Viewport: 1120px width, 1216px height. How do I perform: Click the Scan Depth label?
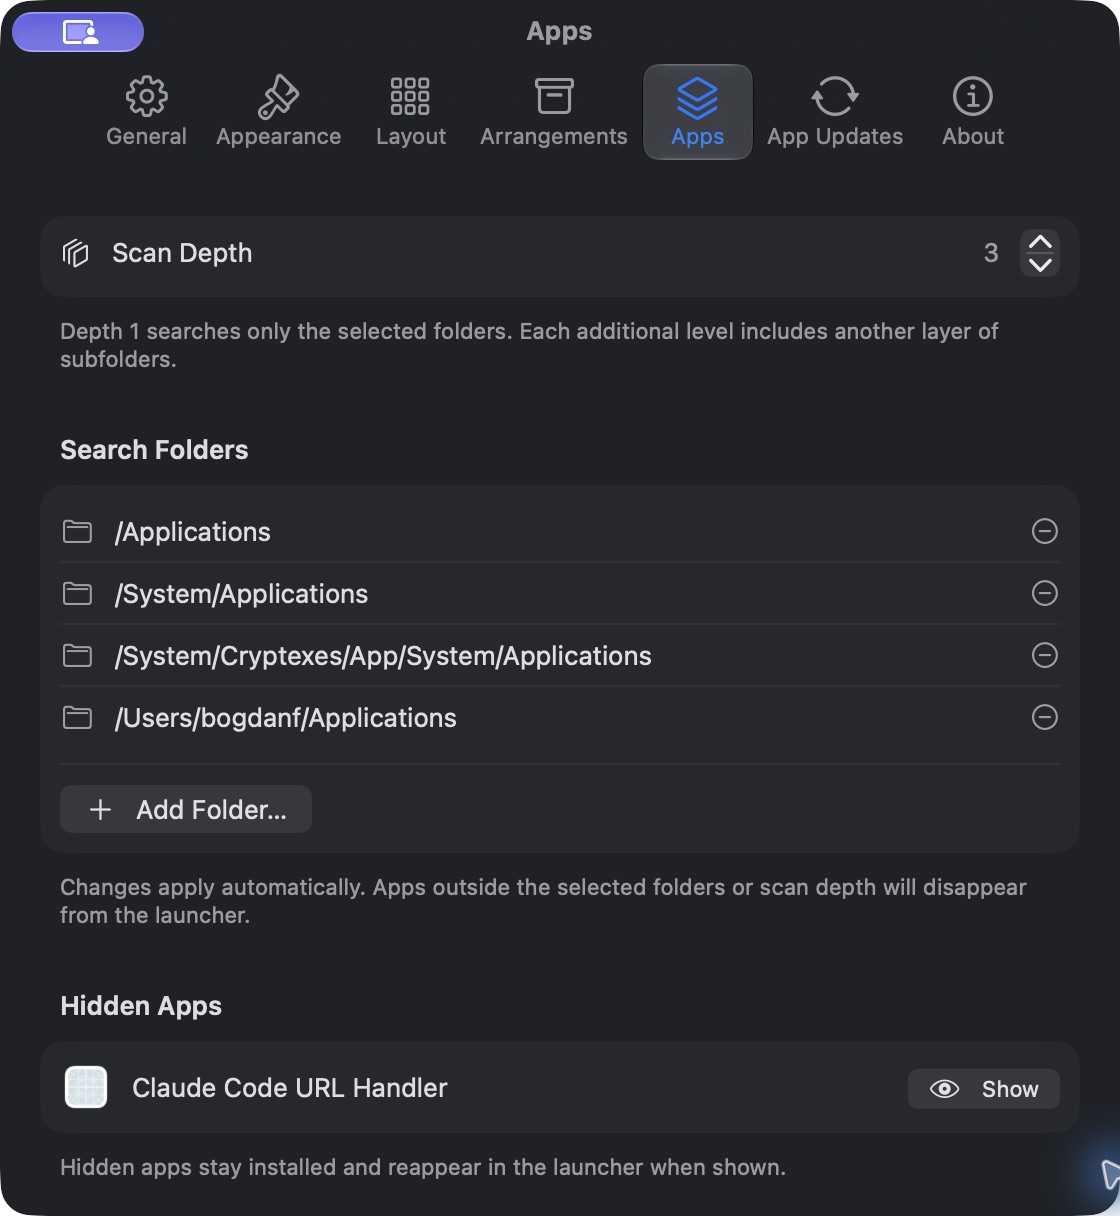click(182, 253)
